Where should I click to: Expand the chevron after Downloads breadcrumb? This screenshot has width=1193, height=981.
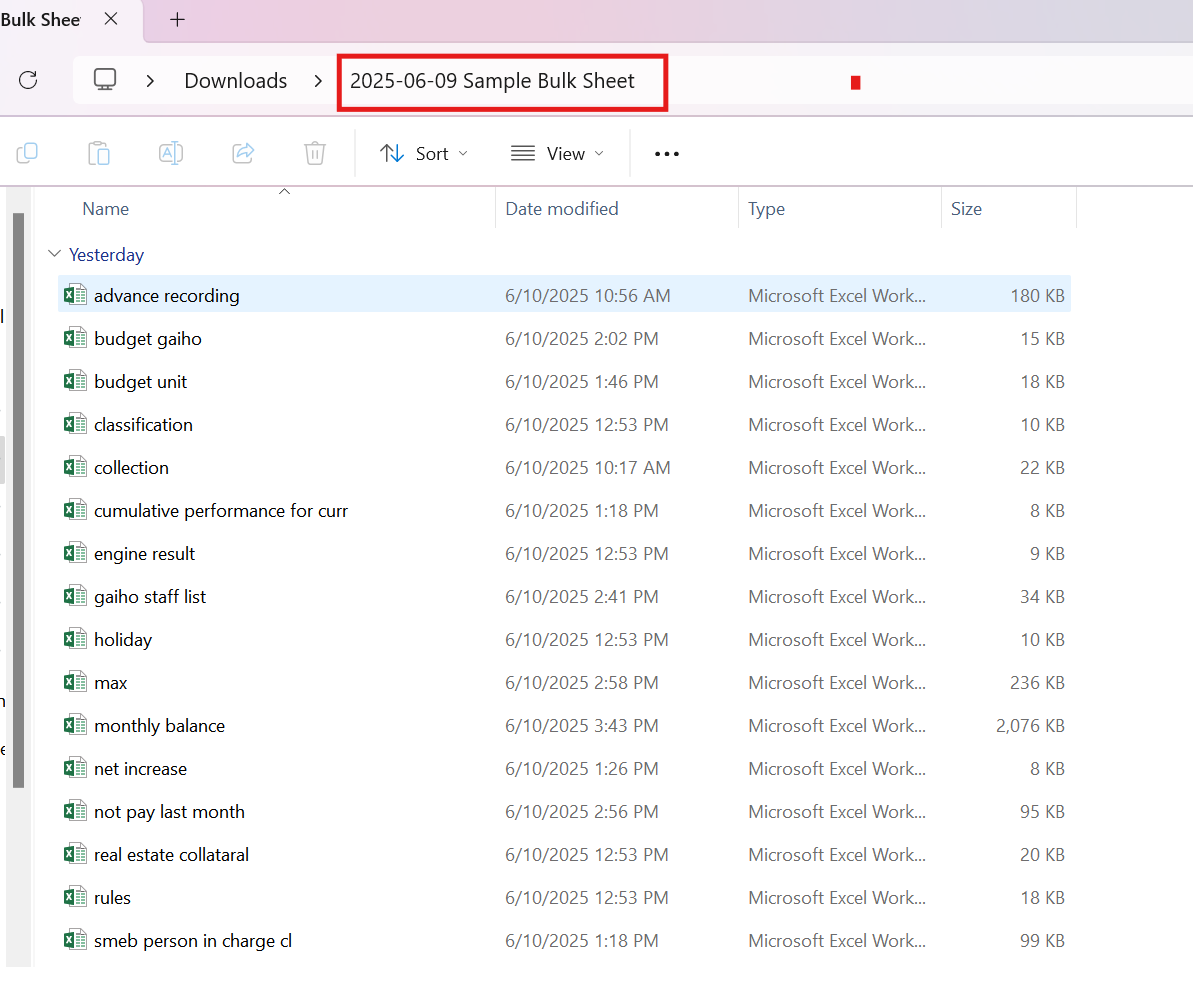tap(318, 81)
